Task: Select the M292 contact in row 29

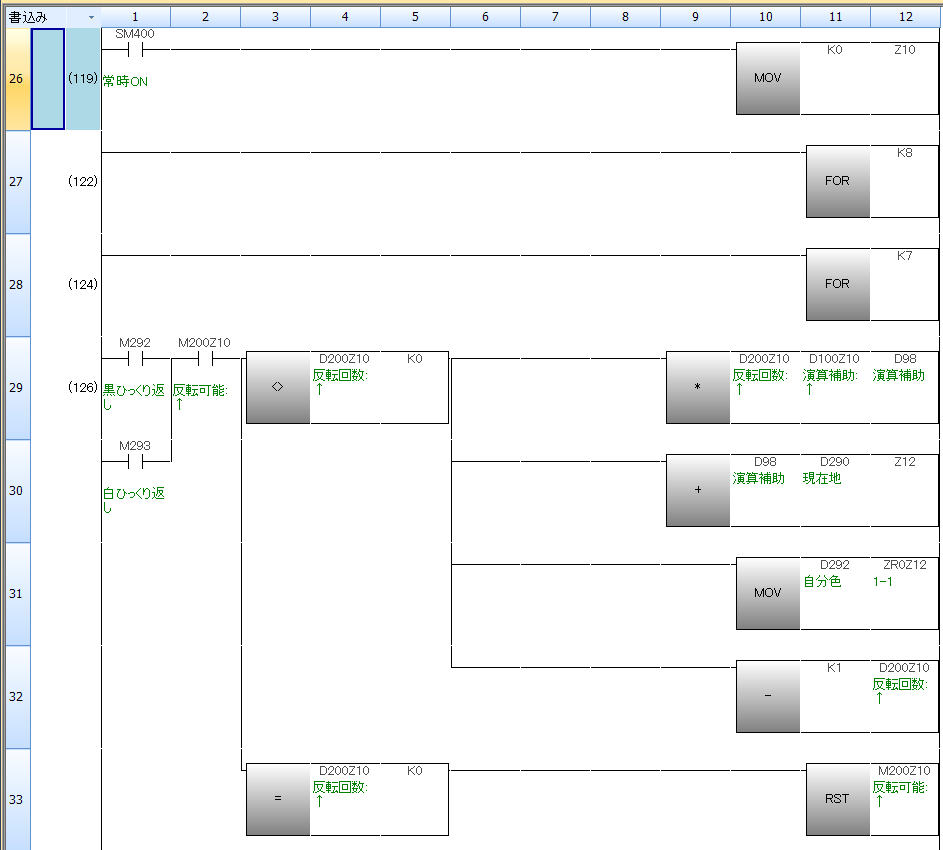Action: point(135,359)
